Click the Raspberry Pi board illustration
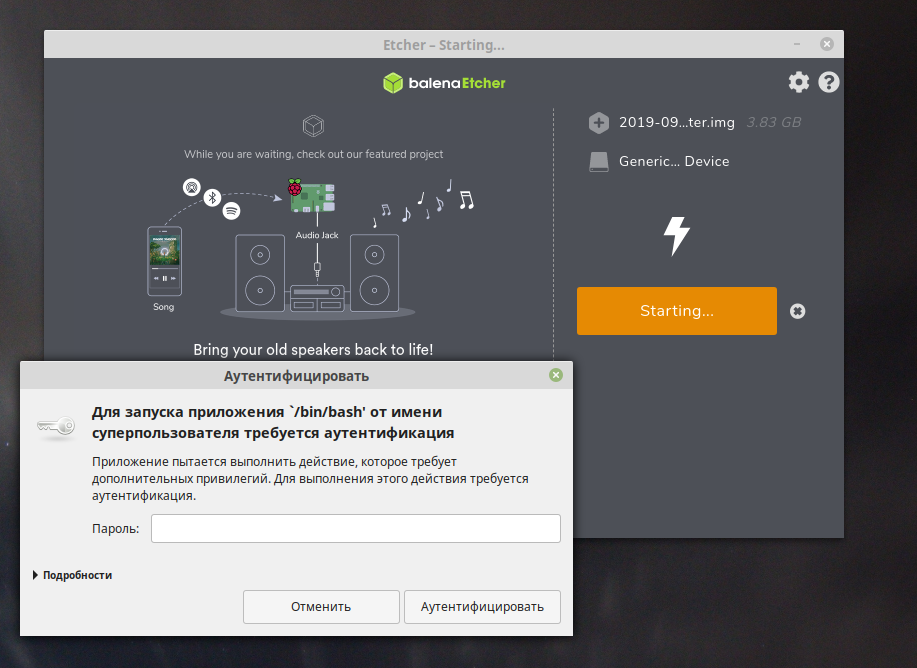The width and height of the screenshot is (917, 668). click(312, 196)
